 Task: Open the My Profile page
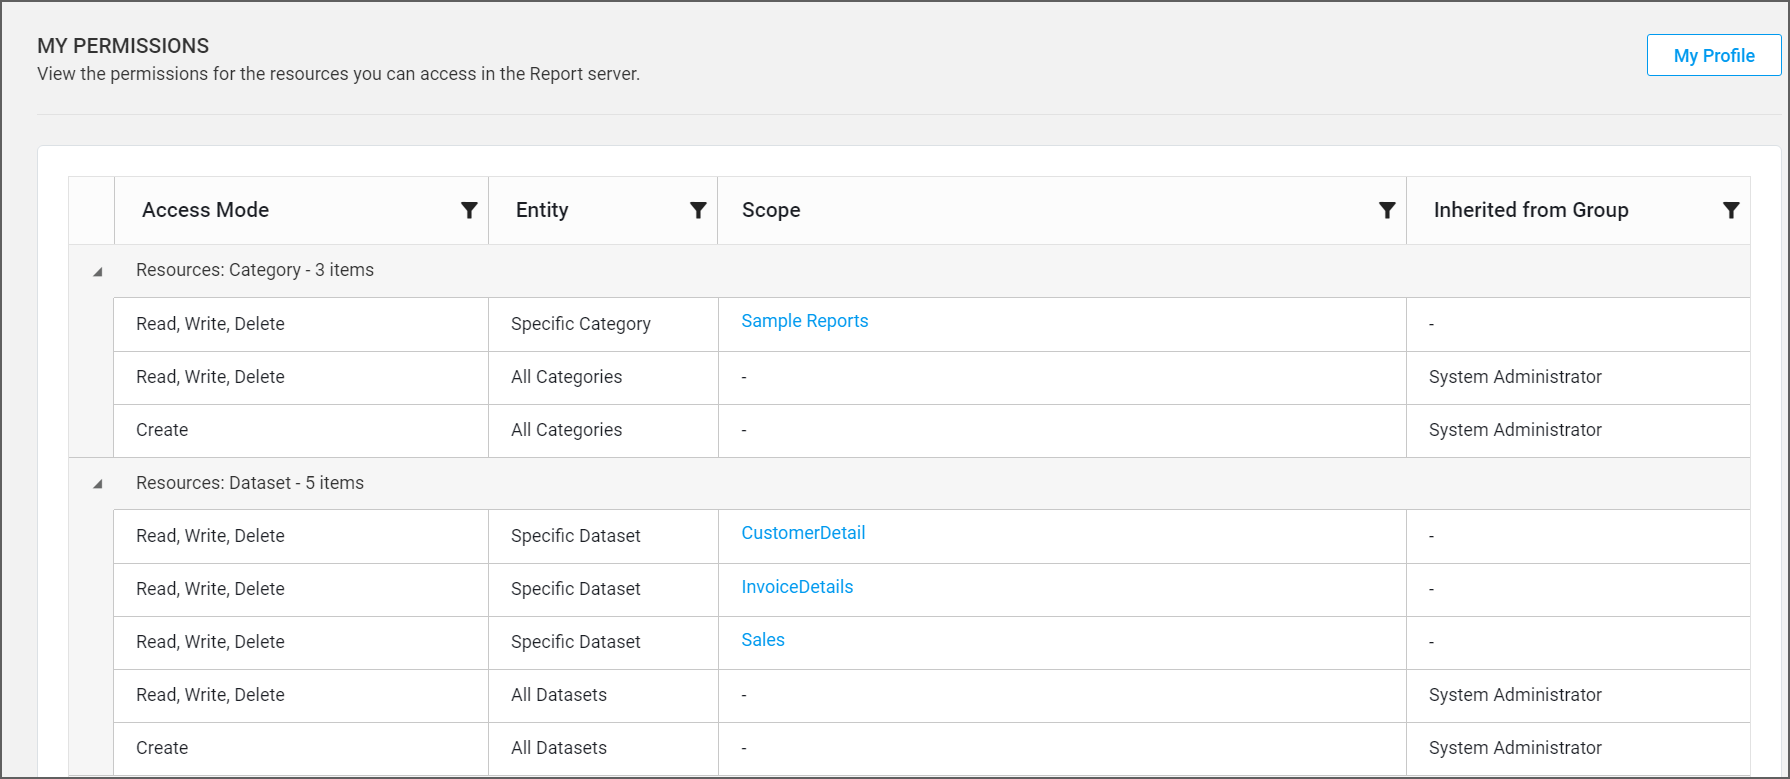[x=1714, y=55]
